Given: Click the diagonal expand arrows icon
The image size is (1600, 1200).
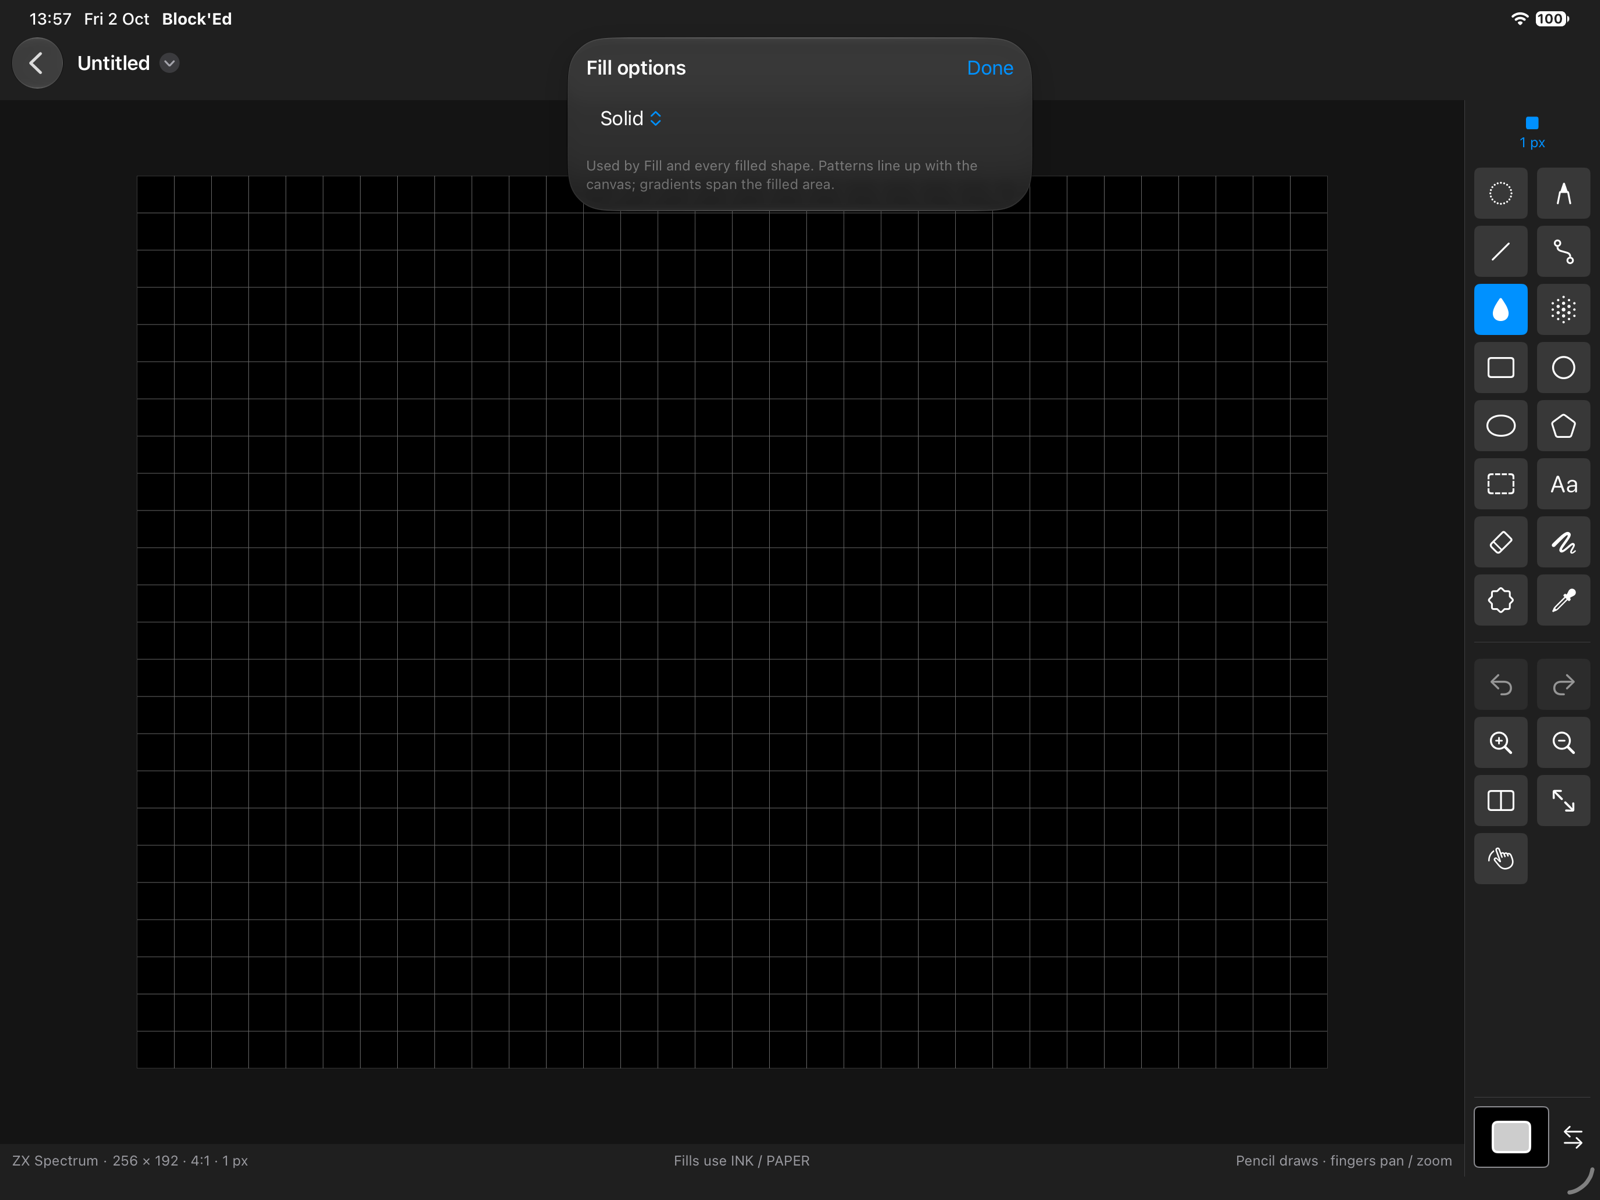Looking at the screenshot, I should point(1563,800).
